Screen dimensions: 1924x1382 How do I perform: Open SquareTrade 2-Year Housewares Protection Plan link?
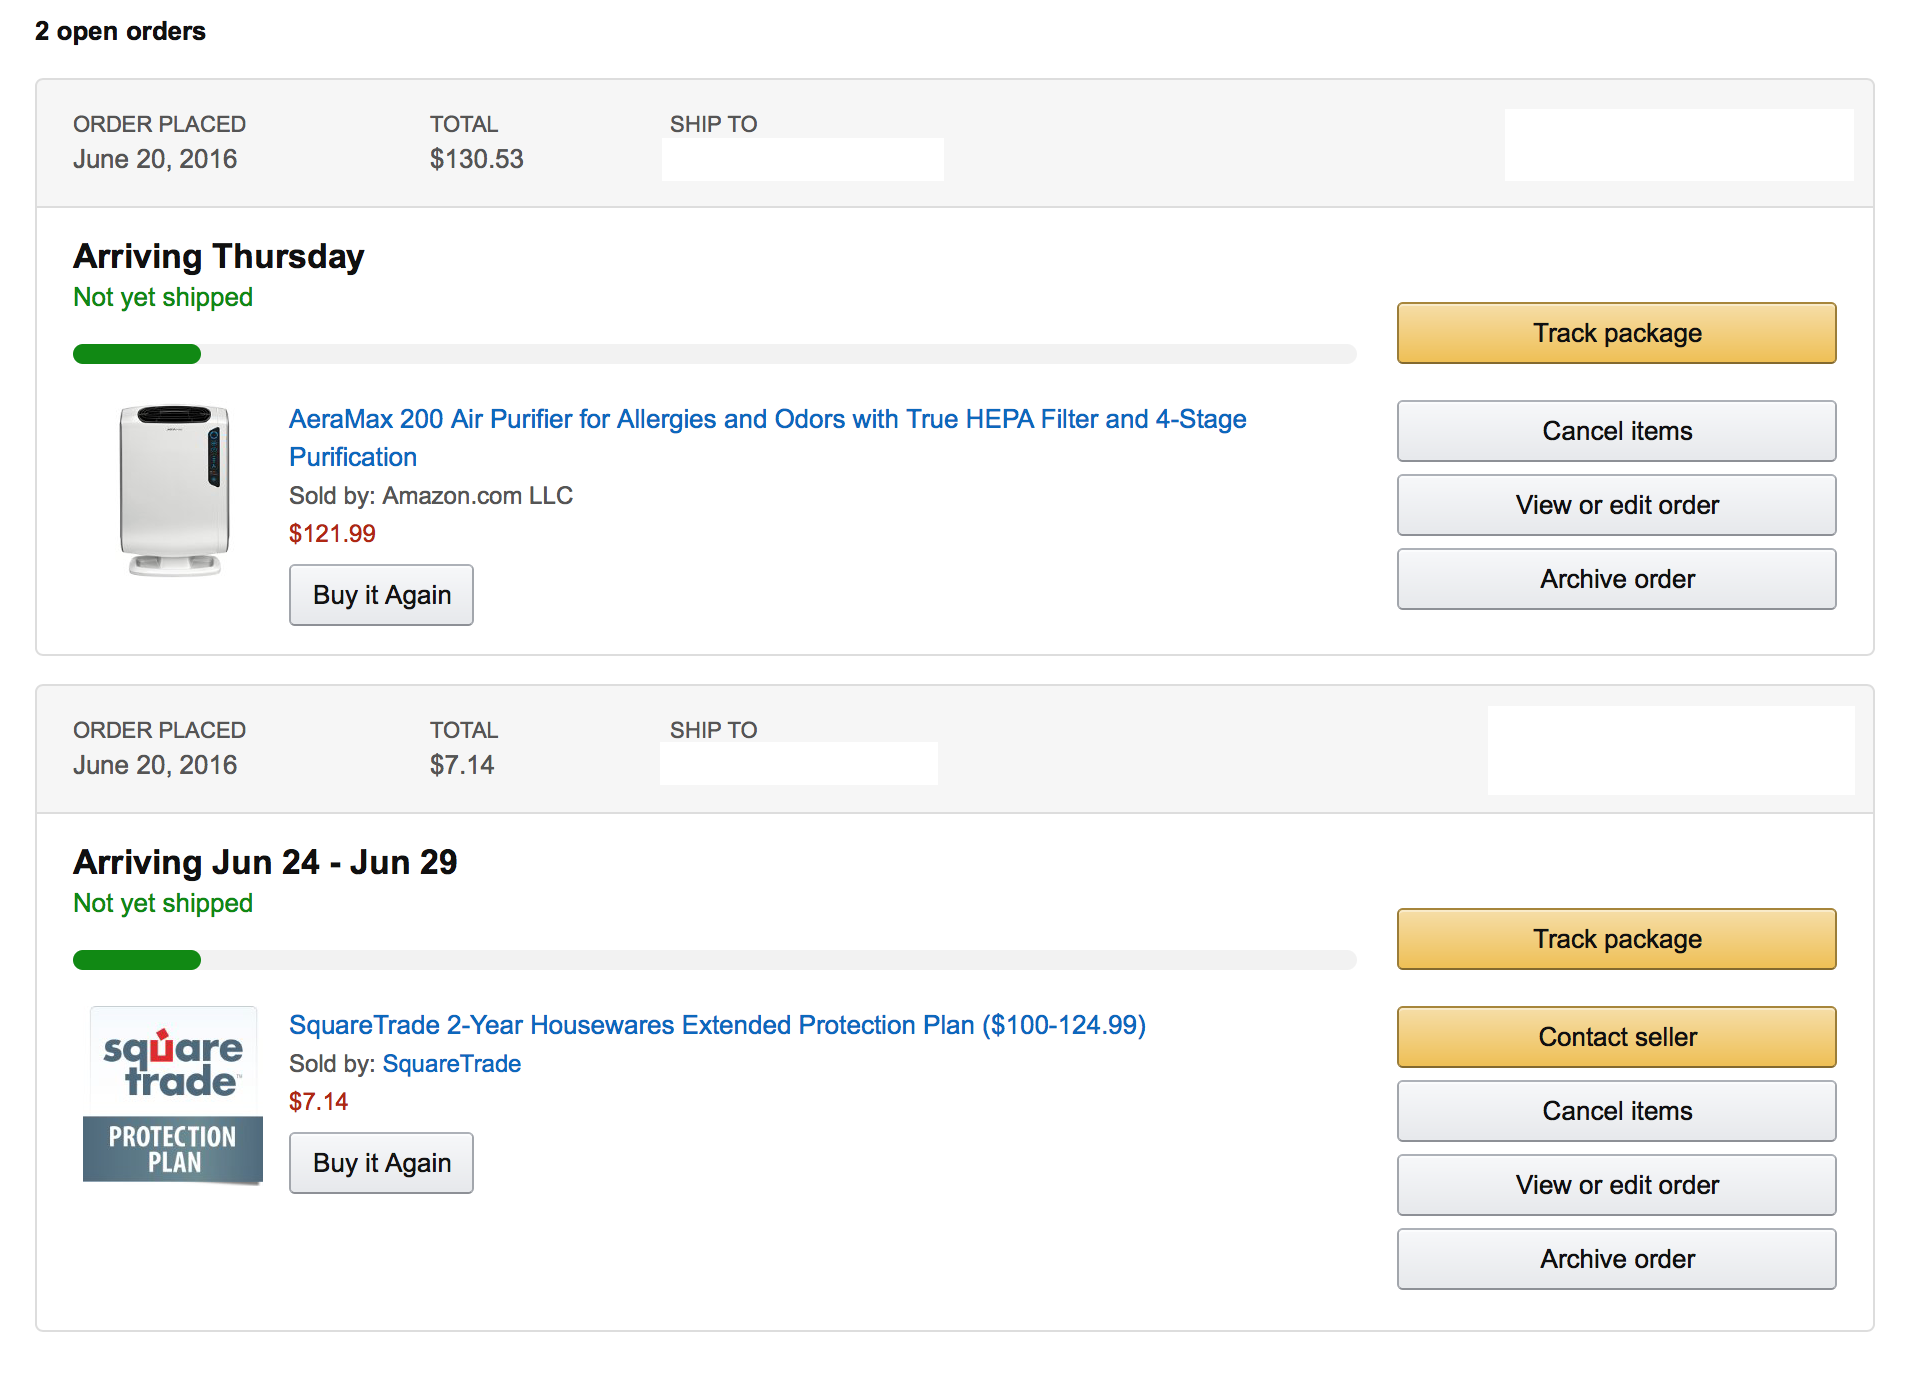point(717,1025)
